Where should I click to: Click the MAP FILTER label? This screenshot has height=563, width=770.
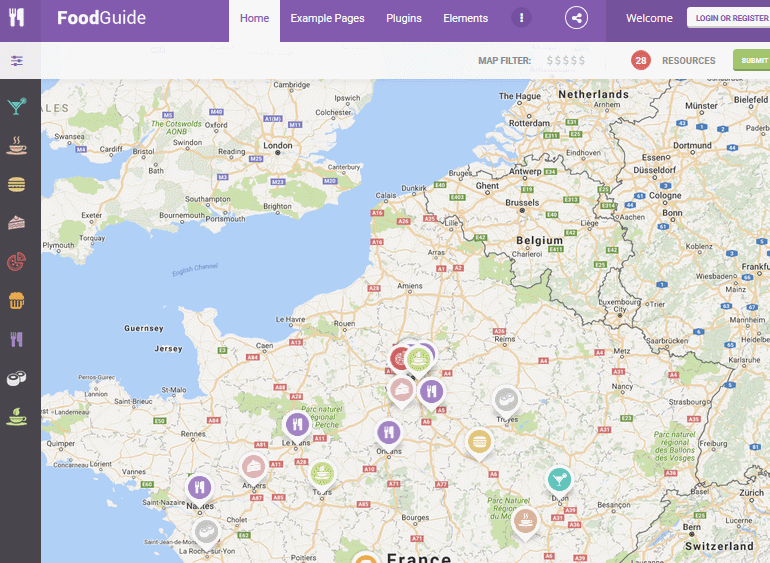[505, 60]
